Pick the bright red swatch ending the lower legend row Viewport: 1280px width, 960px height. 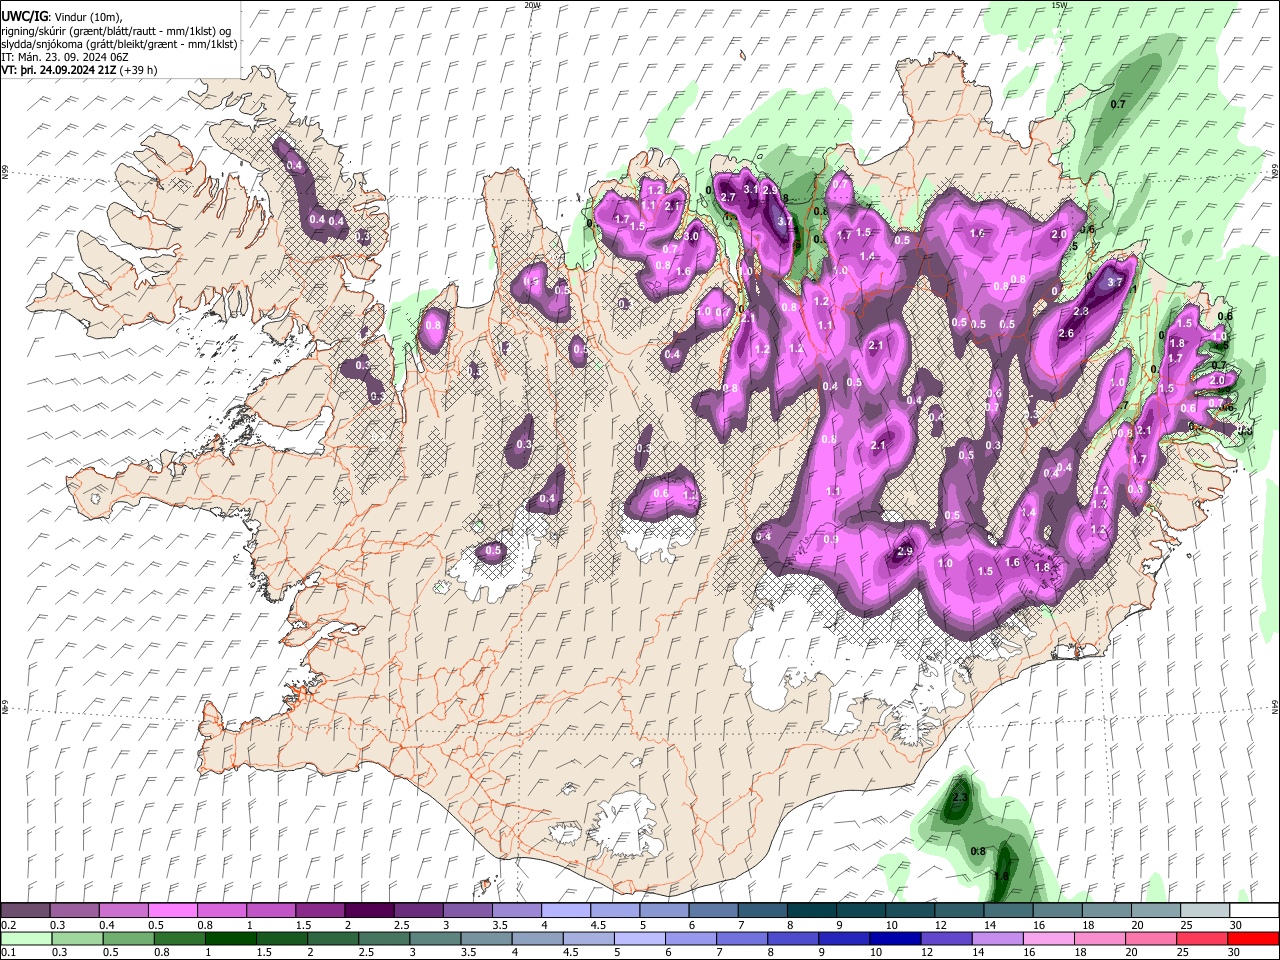click(x=1254, y=938)
